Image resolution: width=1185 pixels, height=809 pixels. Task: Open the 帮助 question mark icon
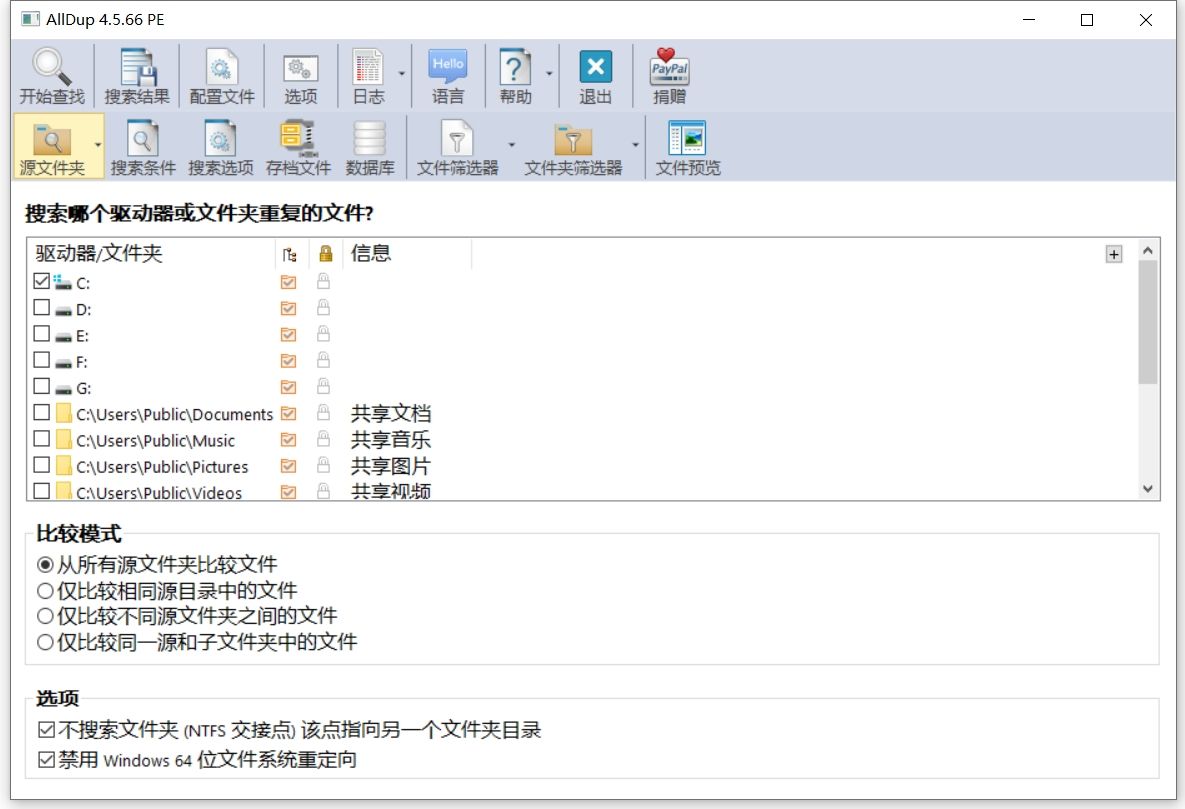(515, 67)
